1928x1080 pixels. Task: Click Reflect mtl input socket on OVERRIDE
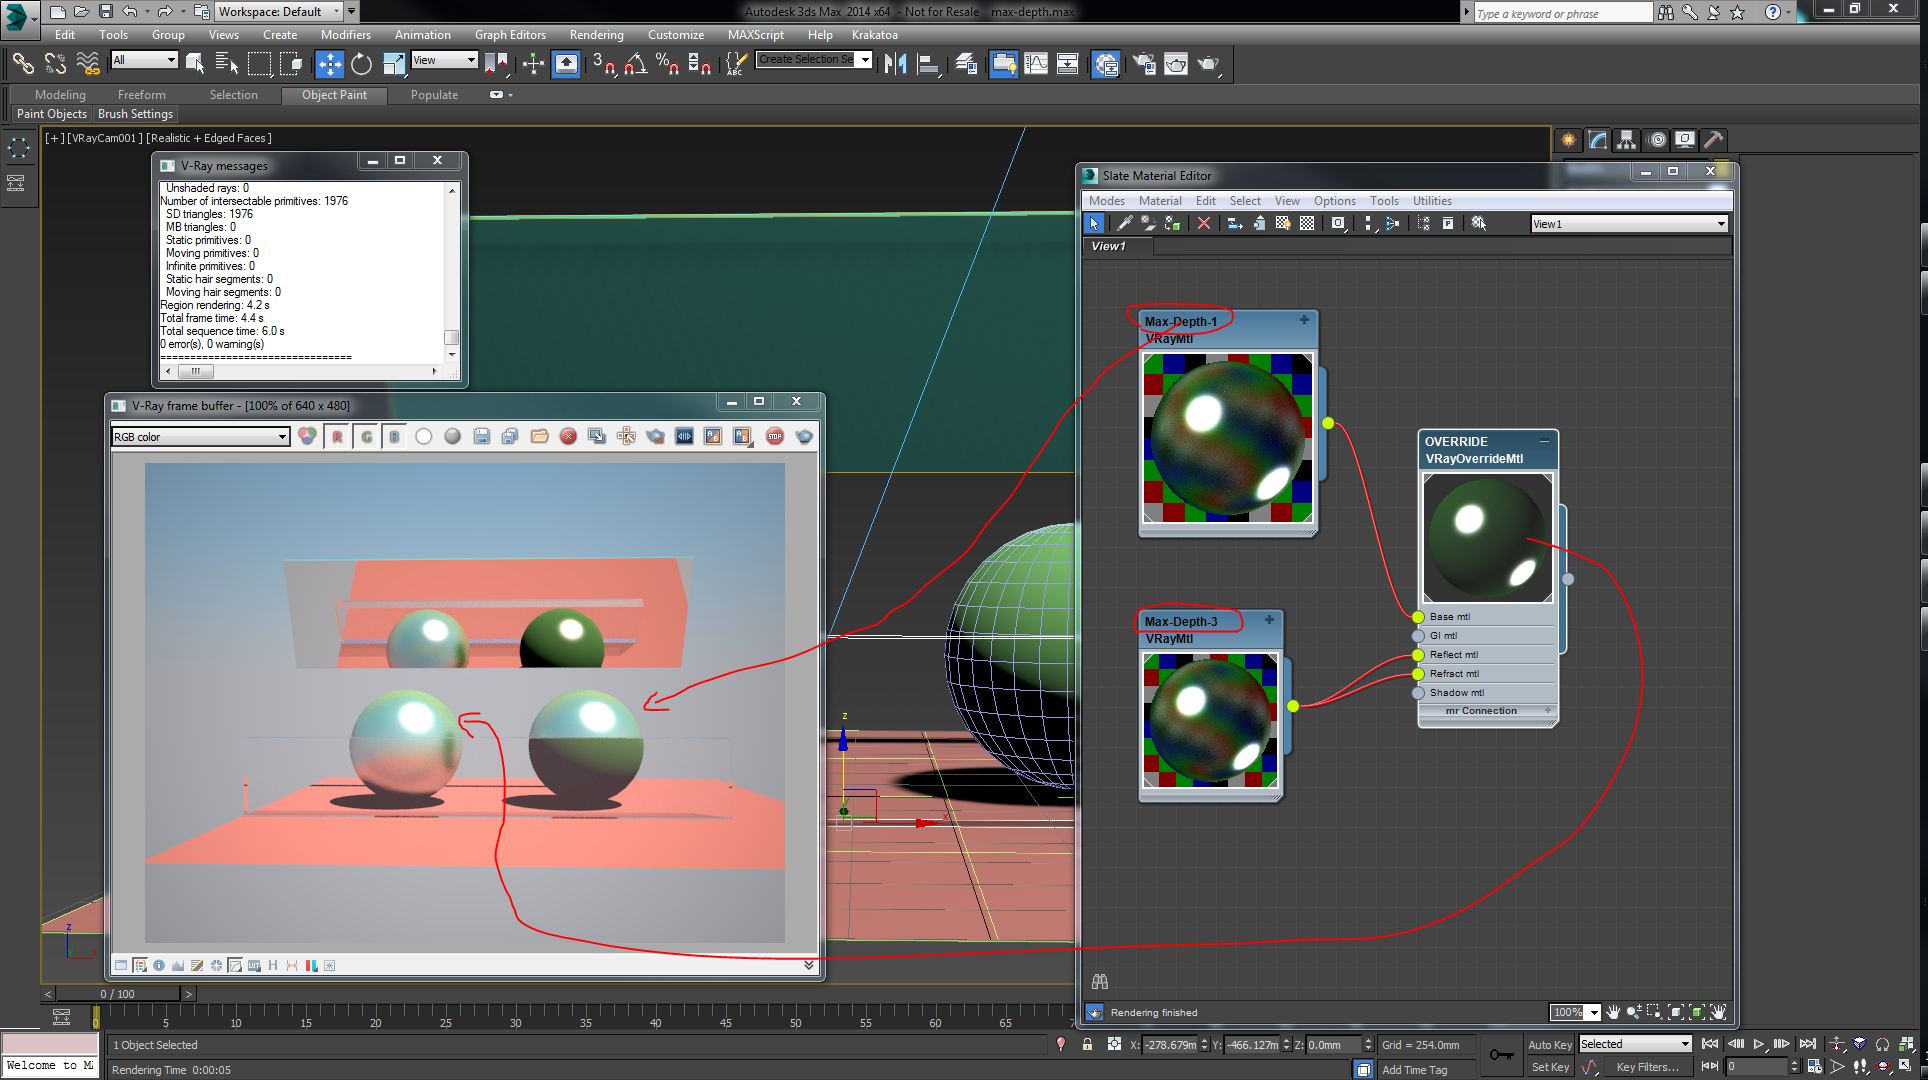(1418, 655)
